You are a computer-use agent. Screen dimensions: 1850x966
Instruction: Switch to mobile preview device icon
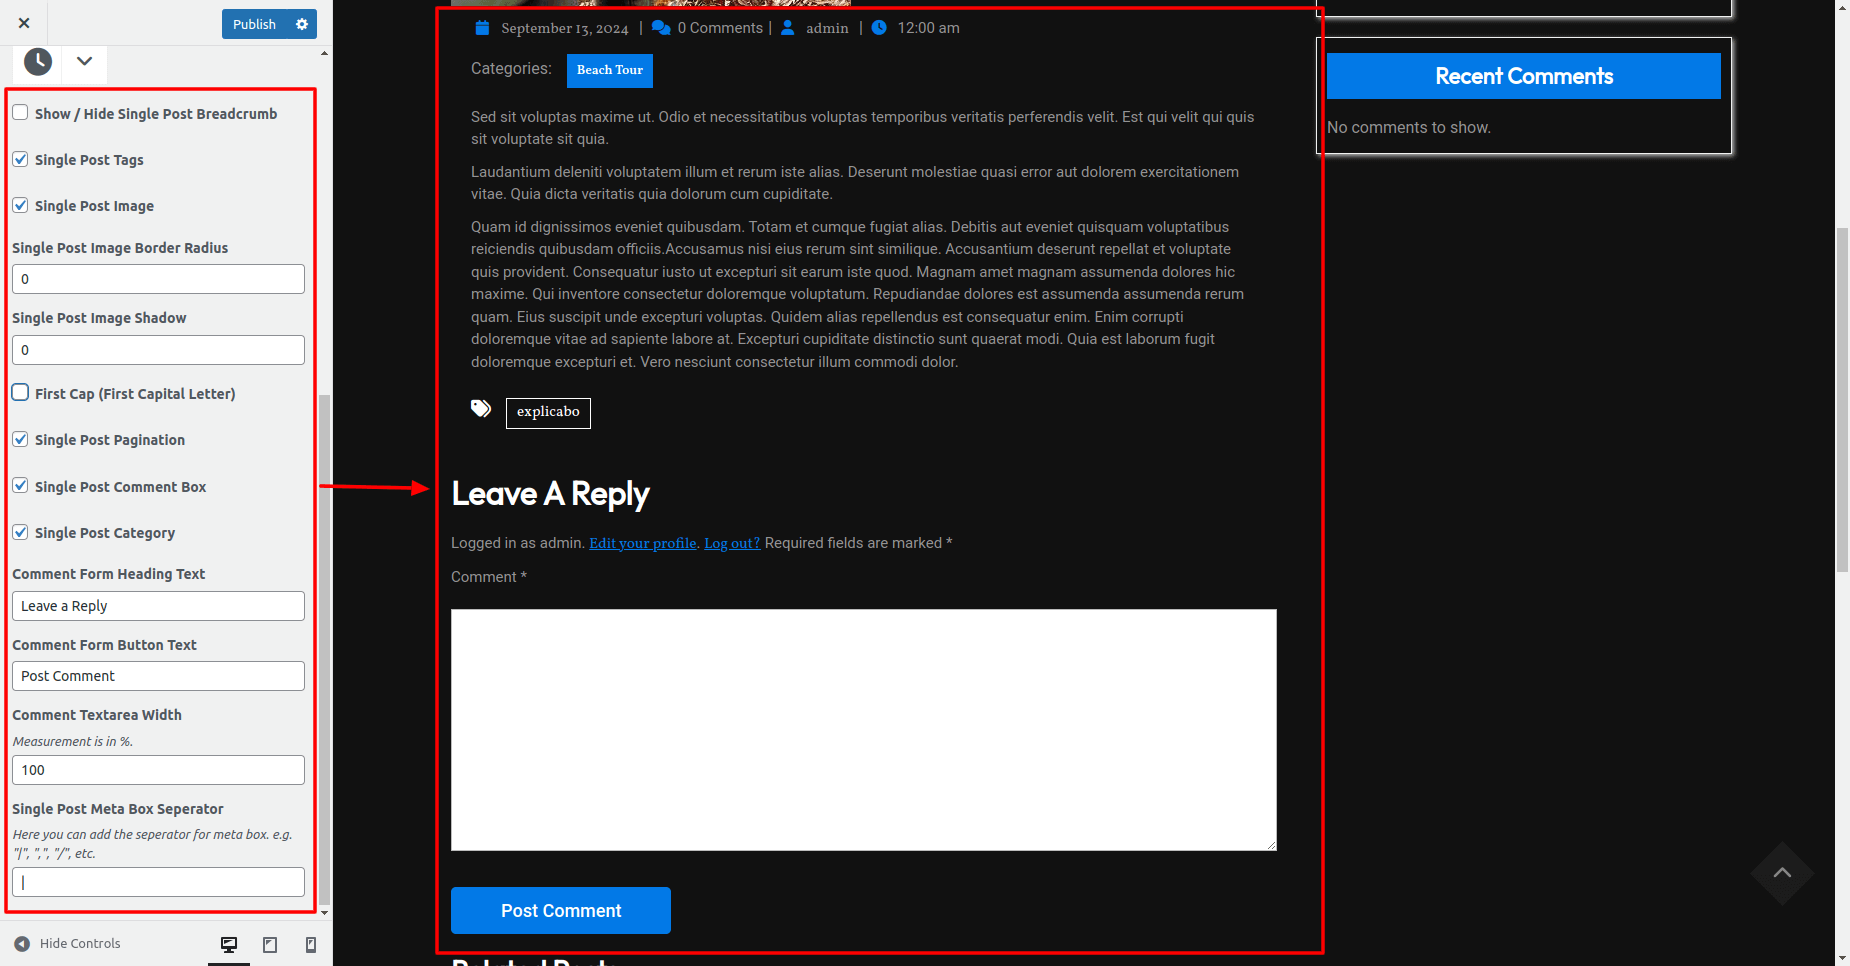[311, 944]
